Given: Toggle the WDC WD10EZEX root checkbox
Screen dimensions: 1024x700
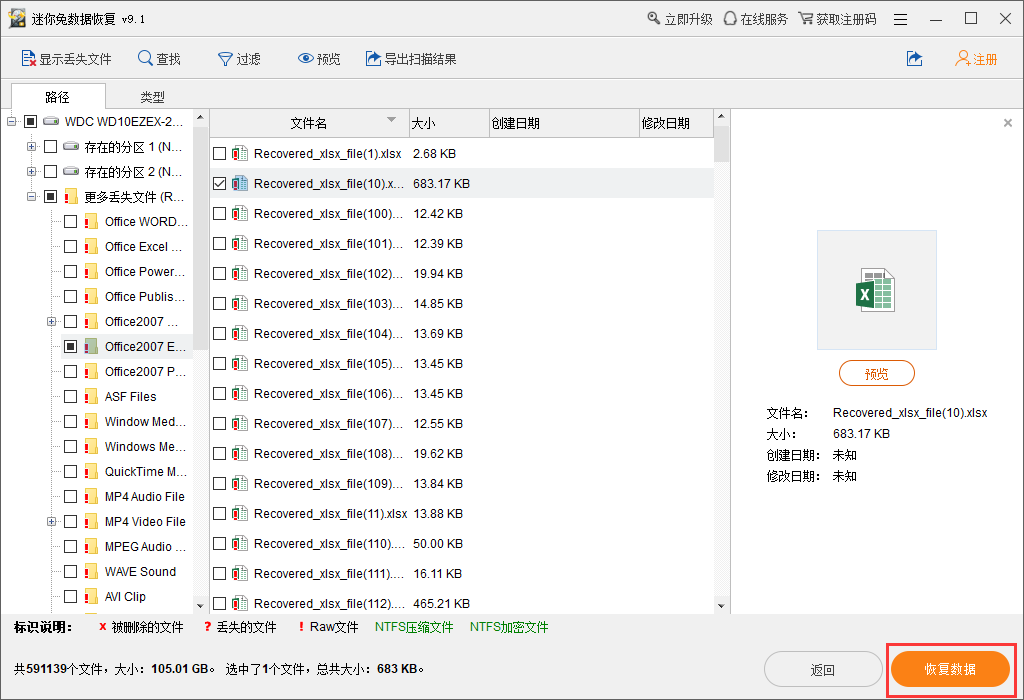Looking at the screenshot, I should tap(30, 121).
